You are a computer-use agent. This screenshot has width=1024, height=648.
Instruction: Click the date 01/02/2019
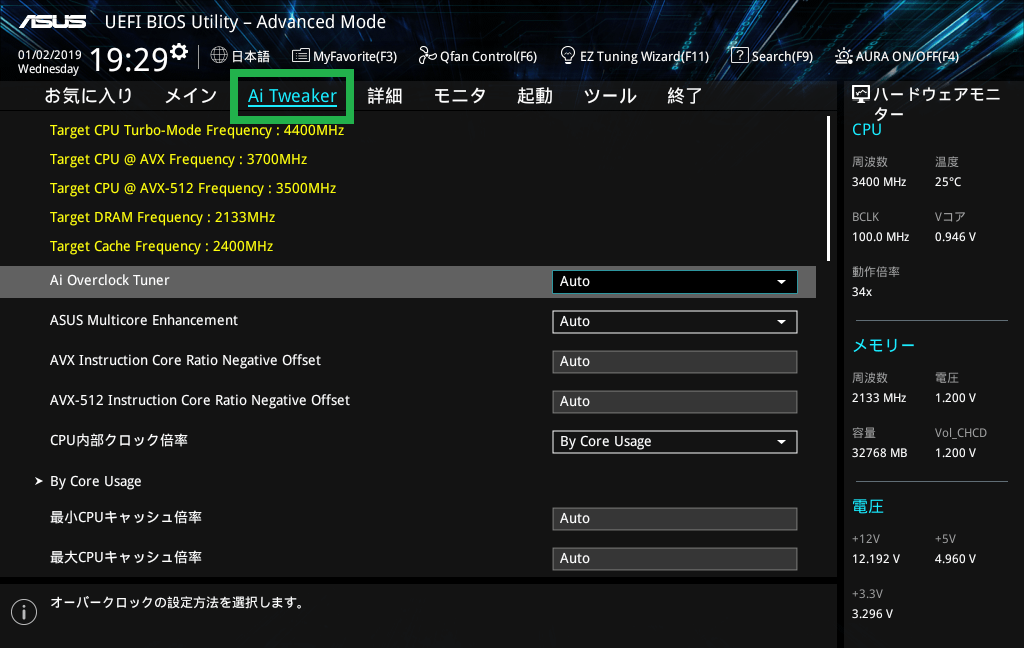pos(50,55)
